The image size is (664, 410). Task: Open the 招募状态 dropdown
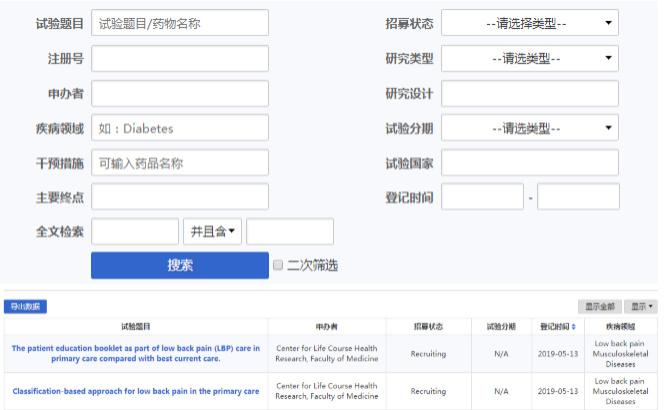530,23
